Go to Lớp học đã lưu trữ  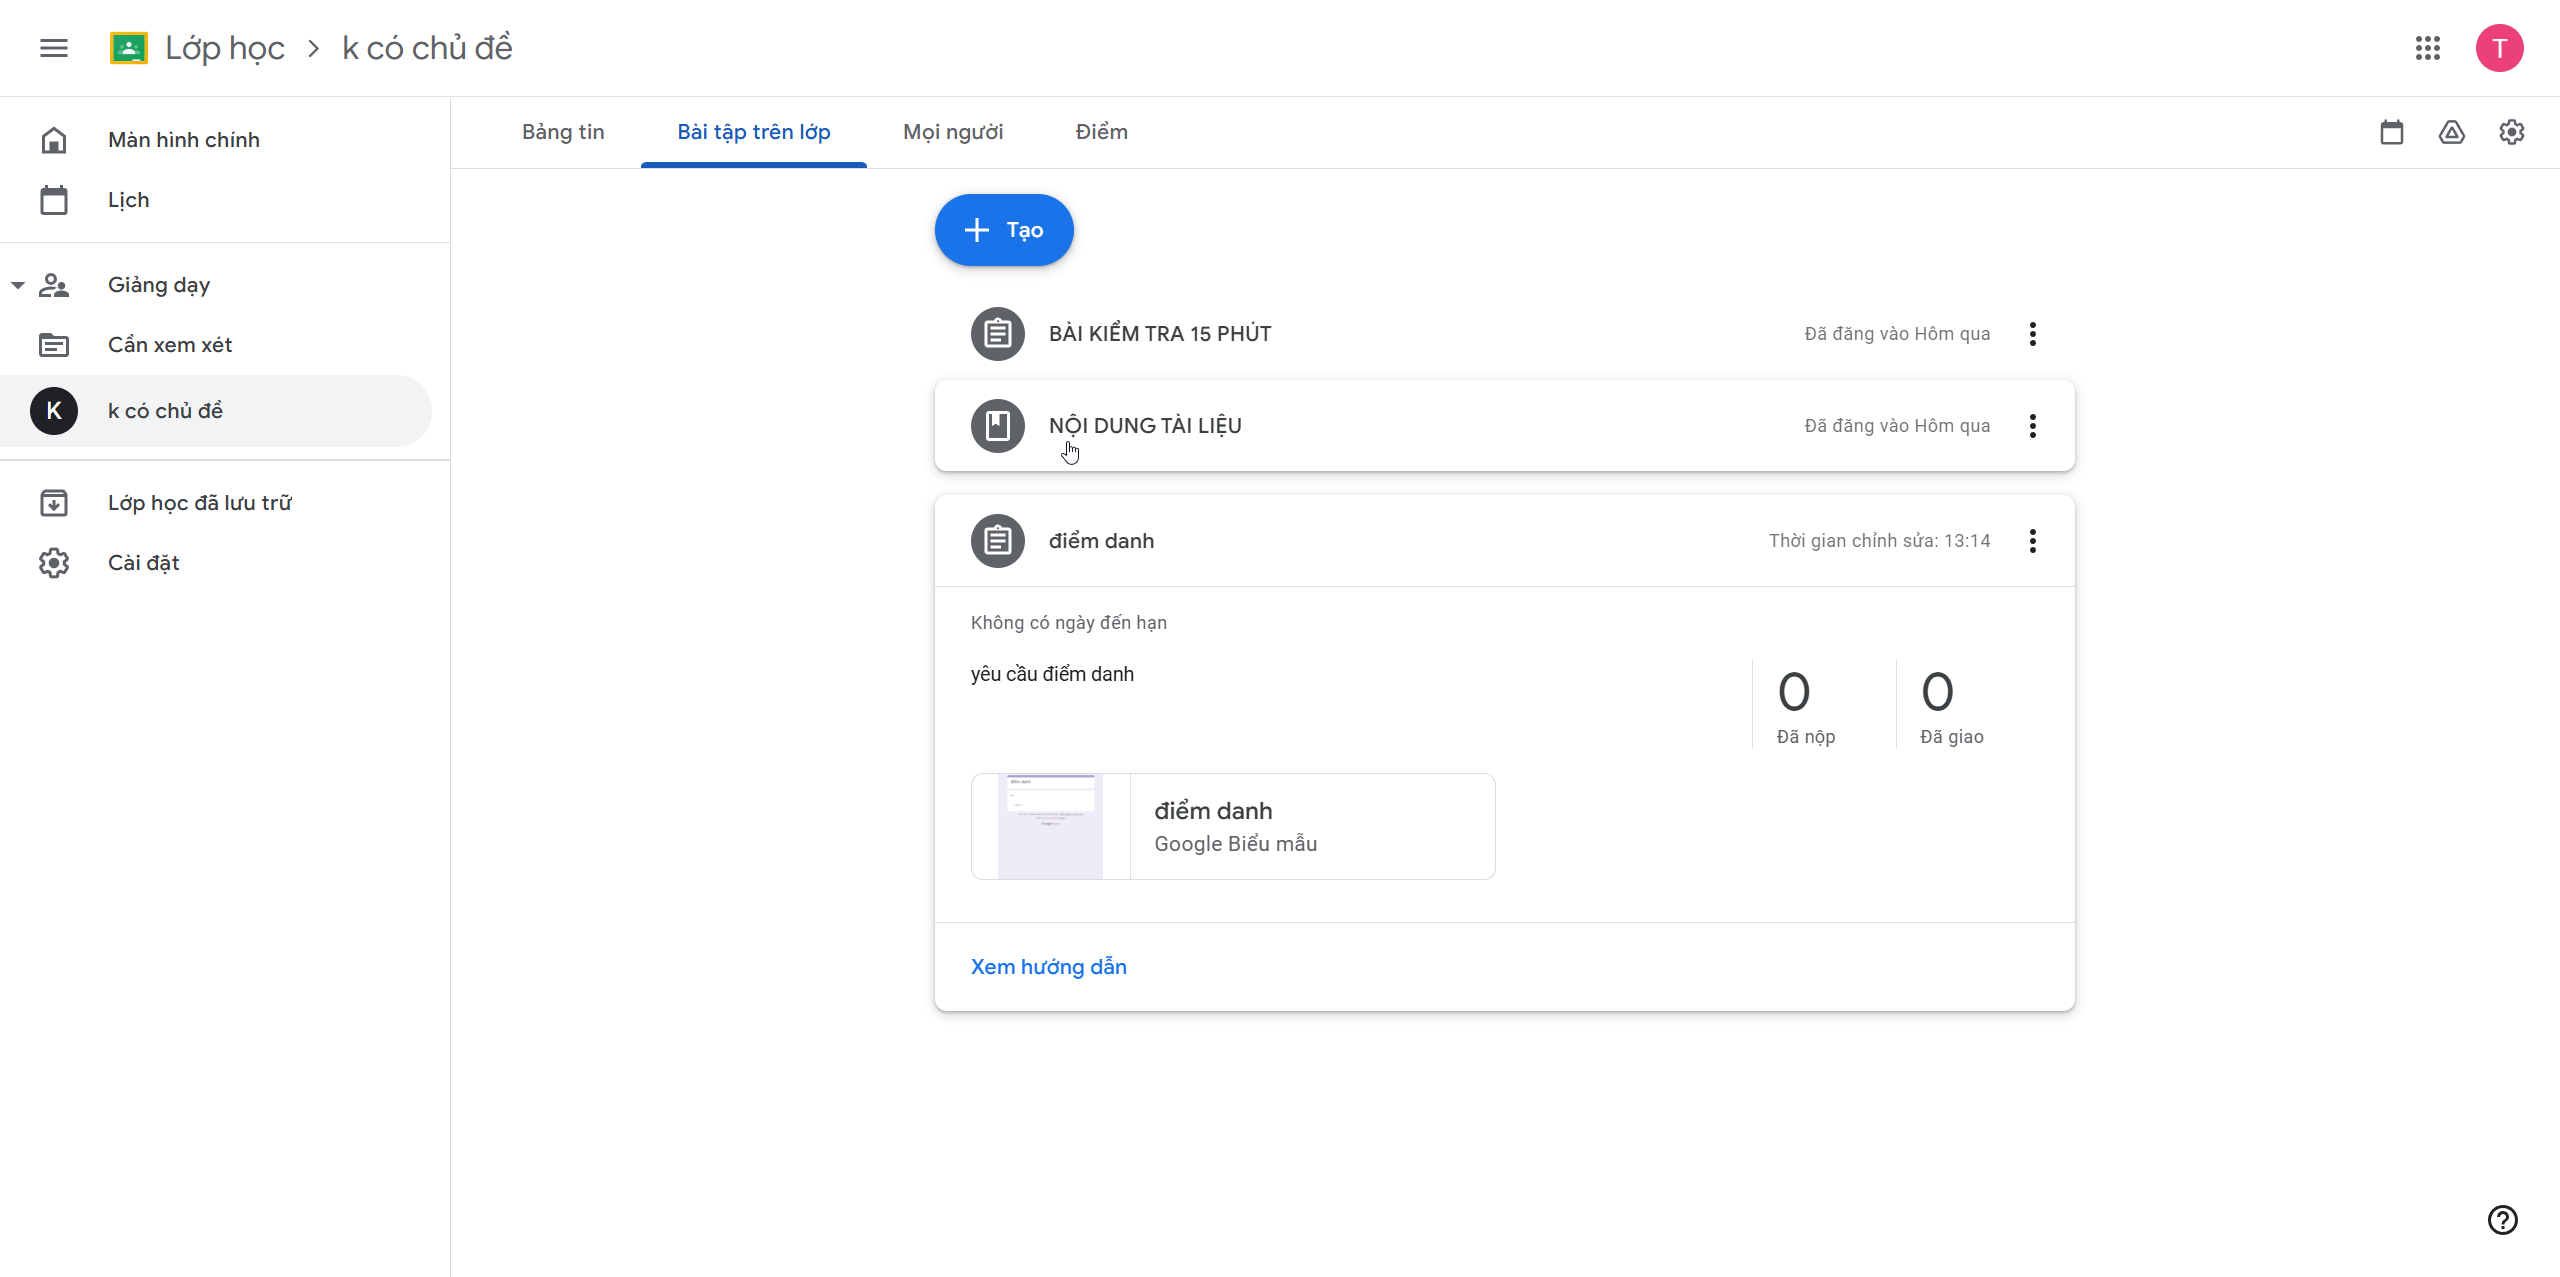click(200, 503)
